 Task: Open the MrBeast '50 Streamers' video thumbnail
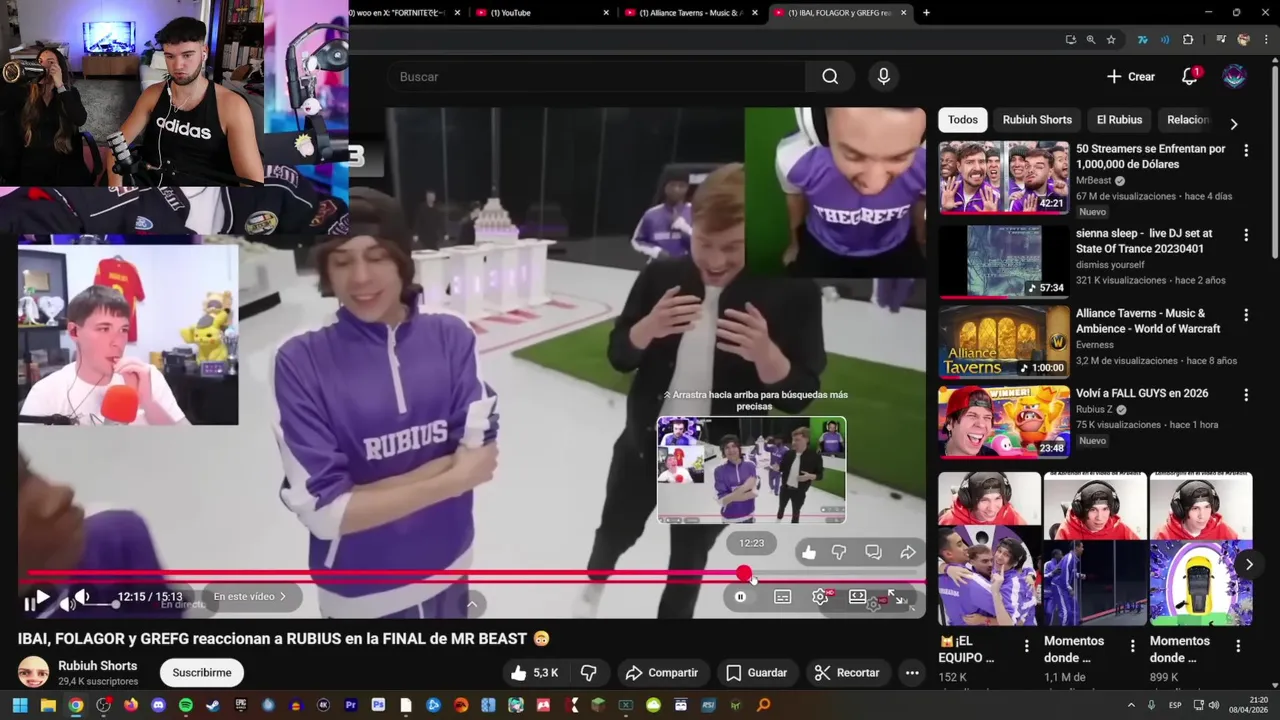1003,177
